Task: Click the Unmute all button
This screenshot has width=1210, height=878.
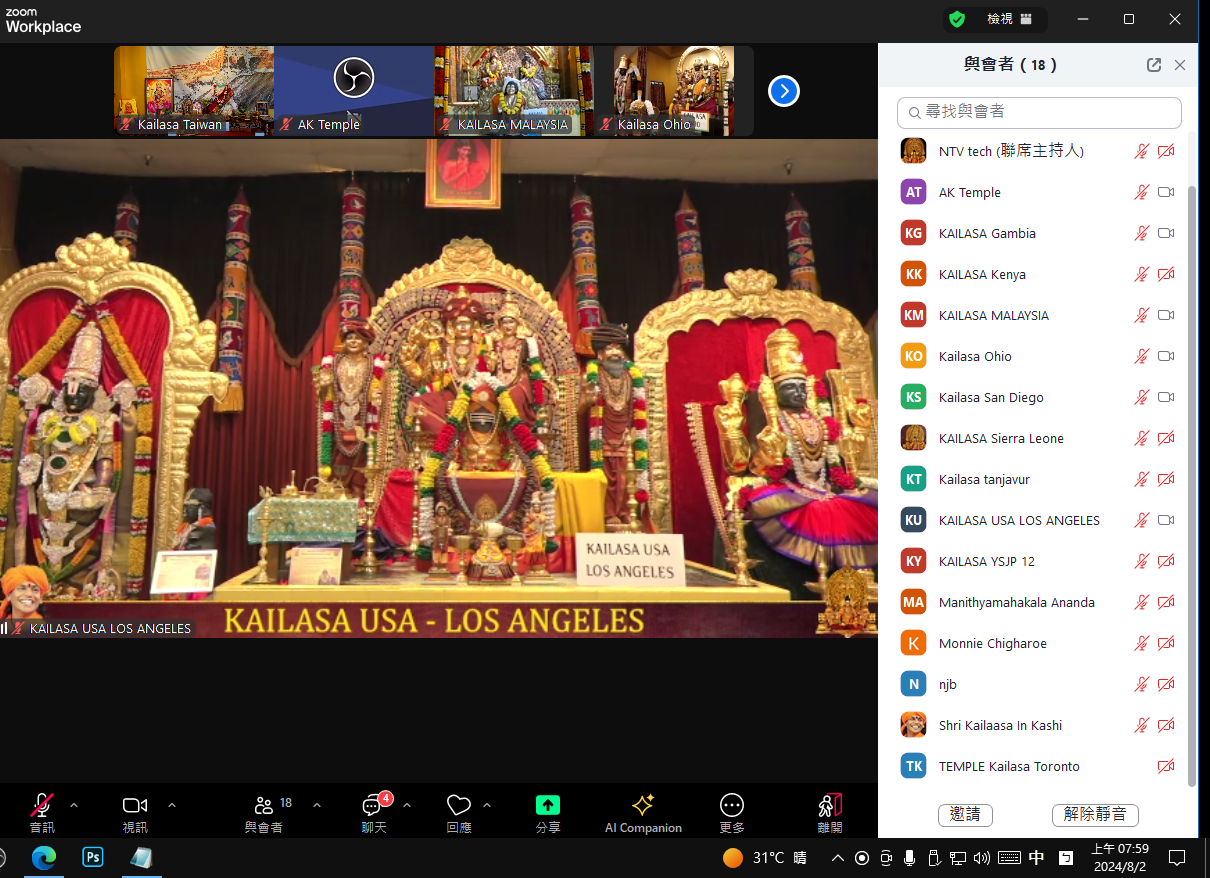Action: click(1095, 814)
